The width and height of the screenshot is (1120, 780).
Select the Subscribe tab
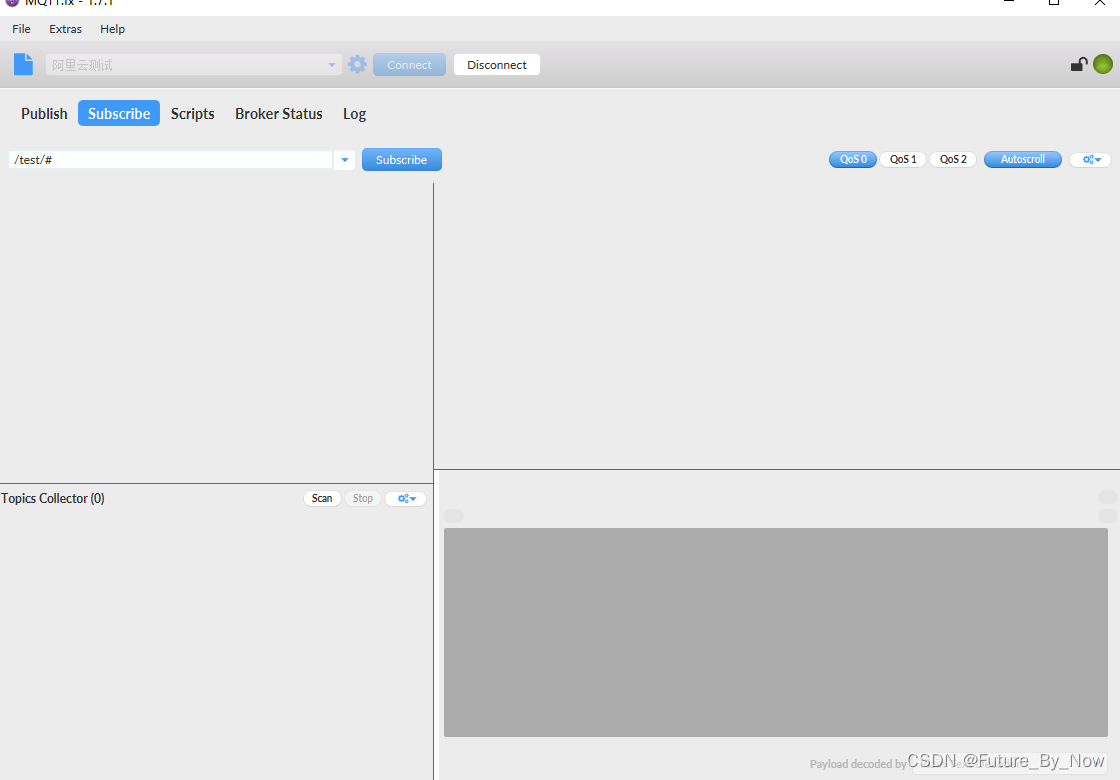[x=119, y=114]
